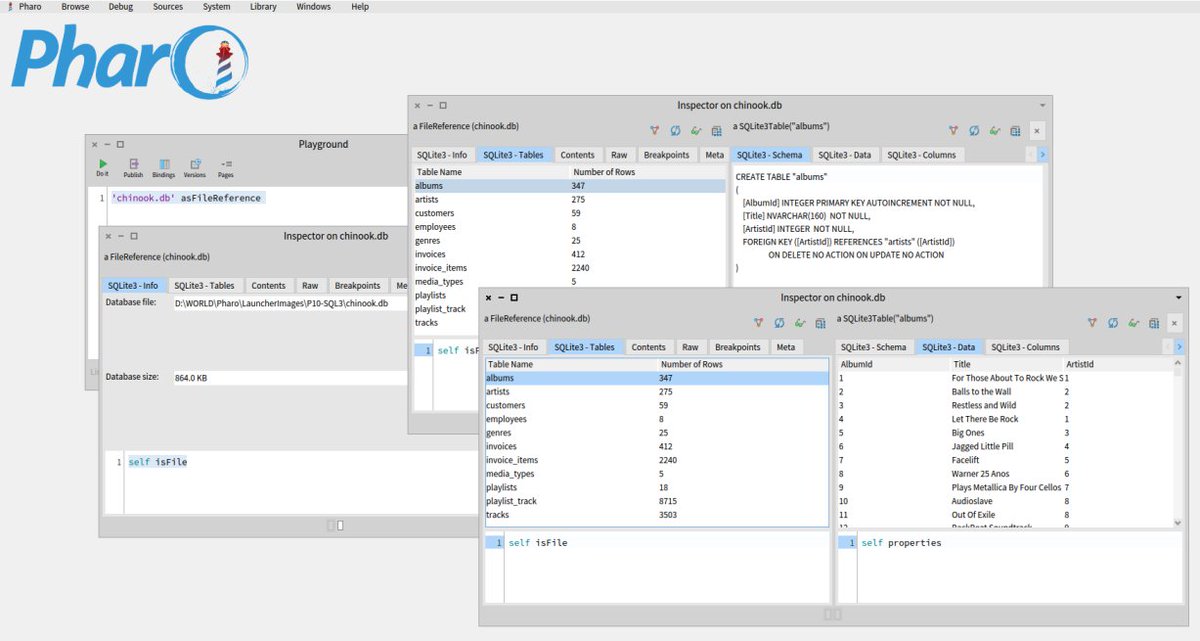
Task: Click the hierarchy icon beside FileReference in the front Inspector
Action: coord(758,323)
